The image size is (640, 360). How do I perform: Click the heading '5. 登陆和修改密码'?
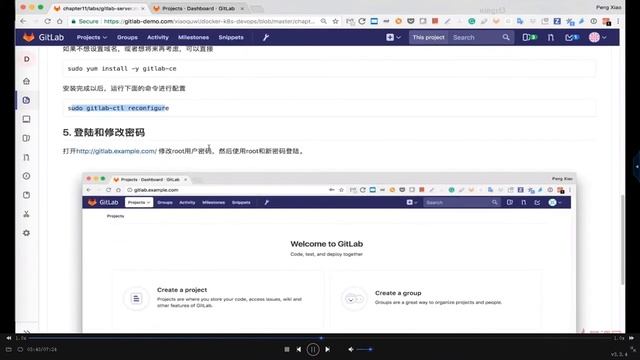click(104, 132)
